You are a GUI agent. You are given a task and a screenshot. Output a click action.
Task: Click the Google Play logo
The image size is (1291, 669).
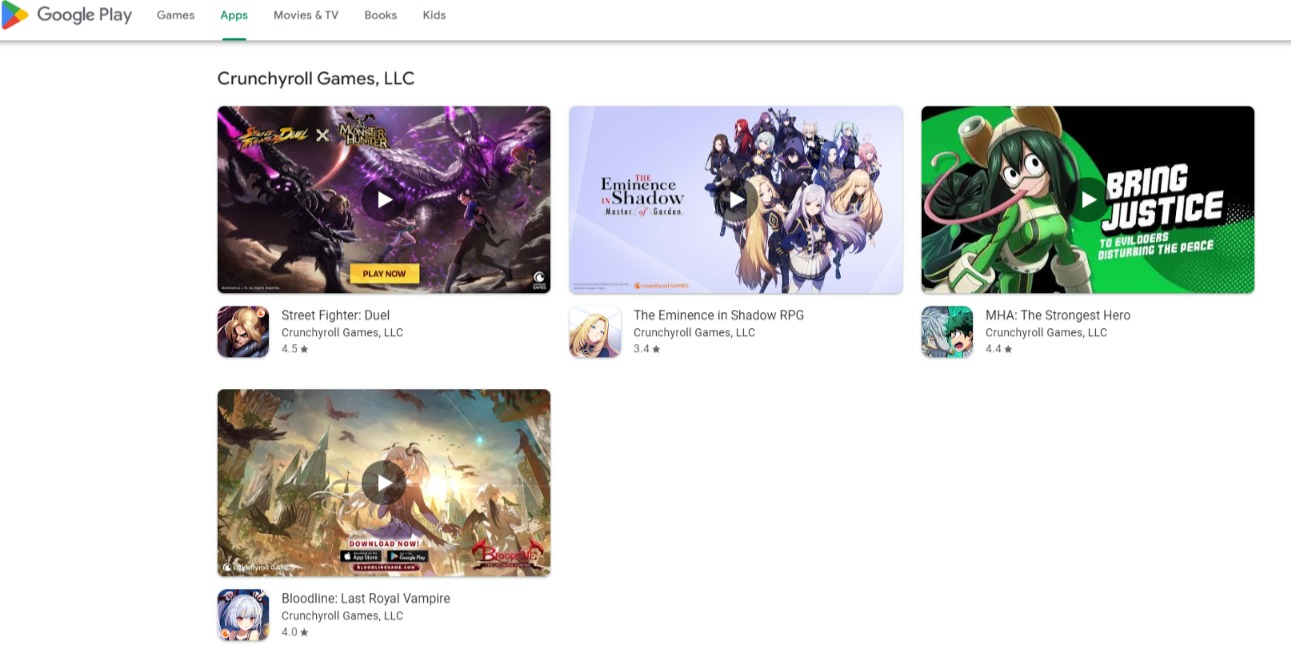click(x=67, y=15)
